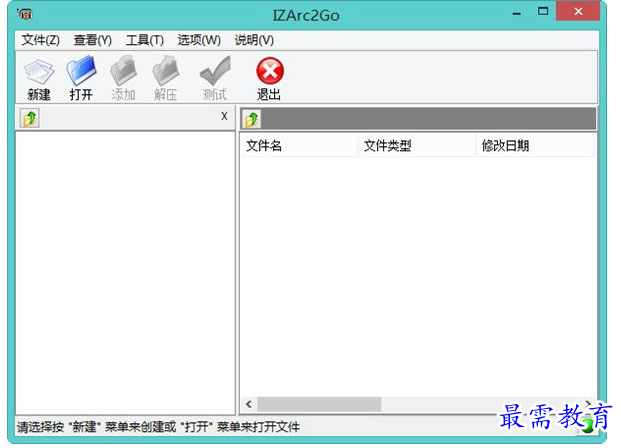
Task: Click the horizontal scrollbar left arrow
Action: click(249, 404)
